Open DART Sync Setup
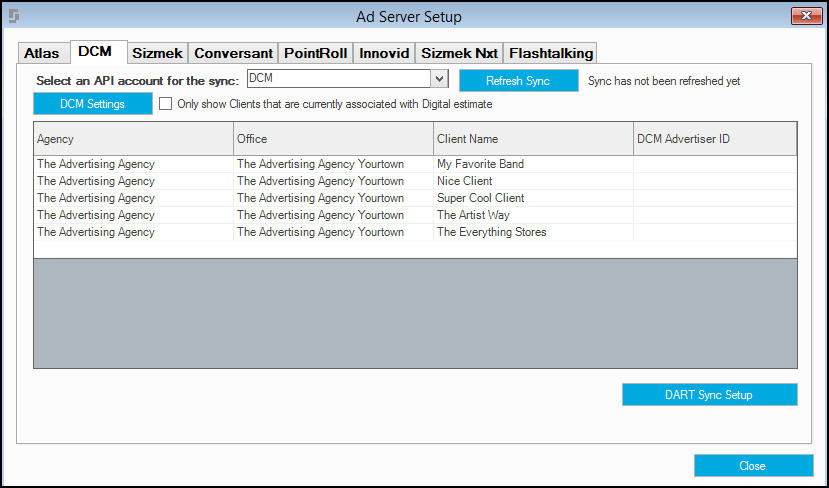Viewport: 829px width, 488px height. (x=710, y=394)
